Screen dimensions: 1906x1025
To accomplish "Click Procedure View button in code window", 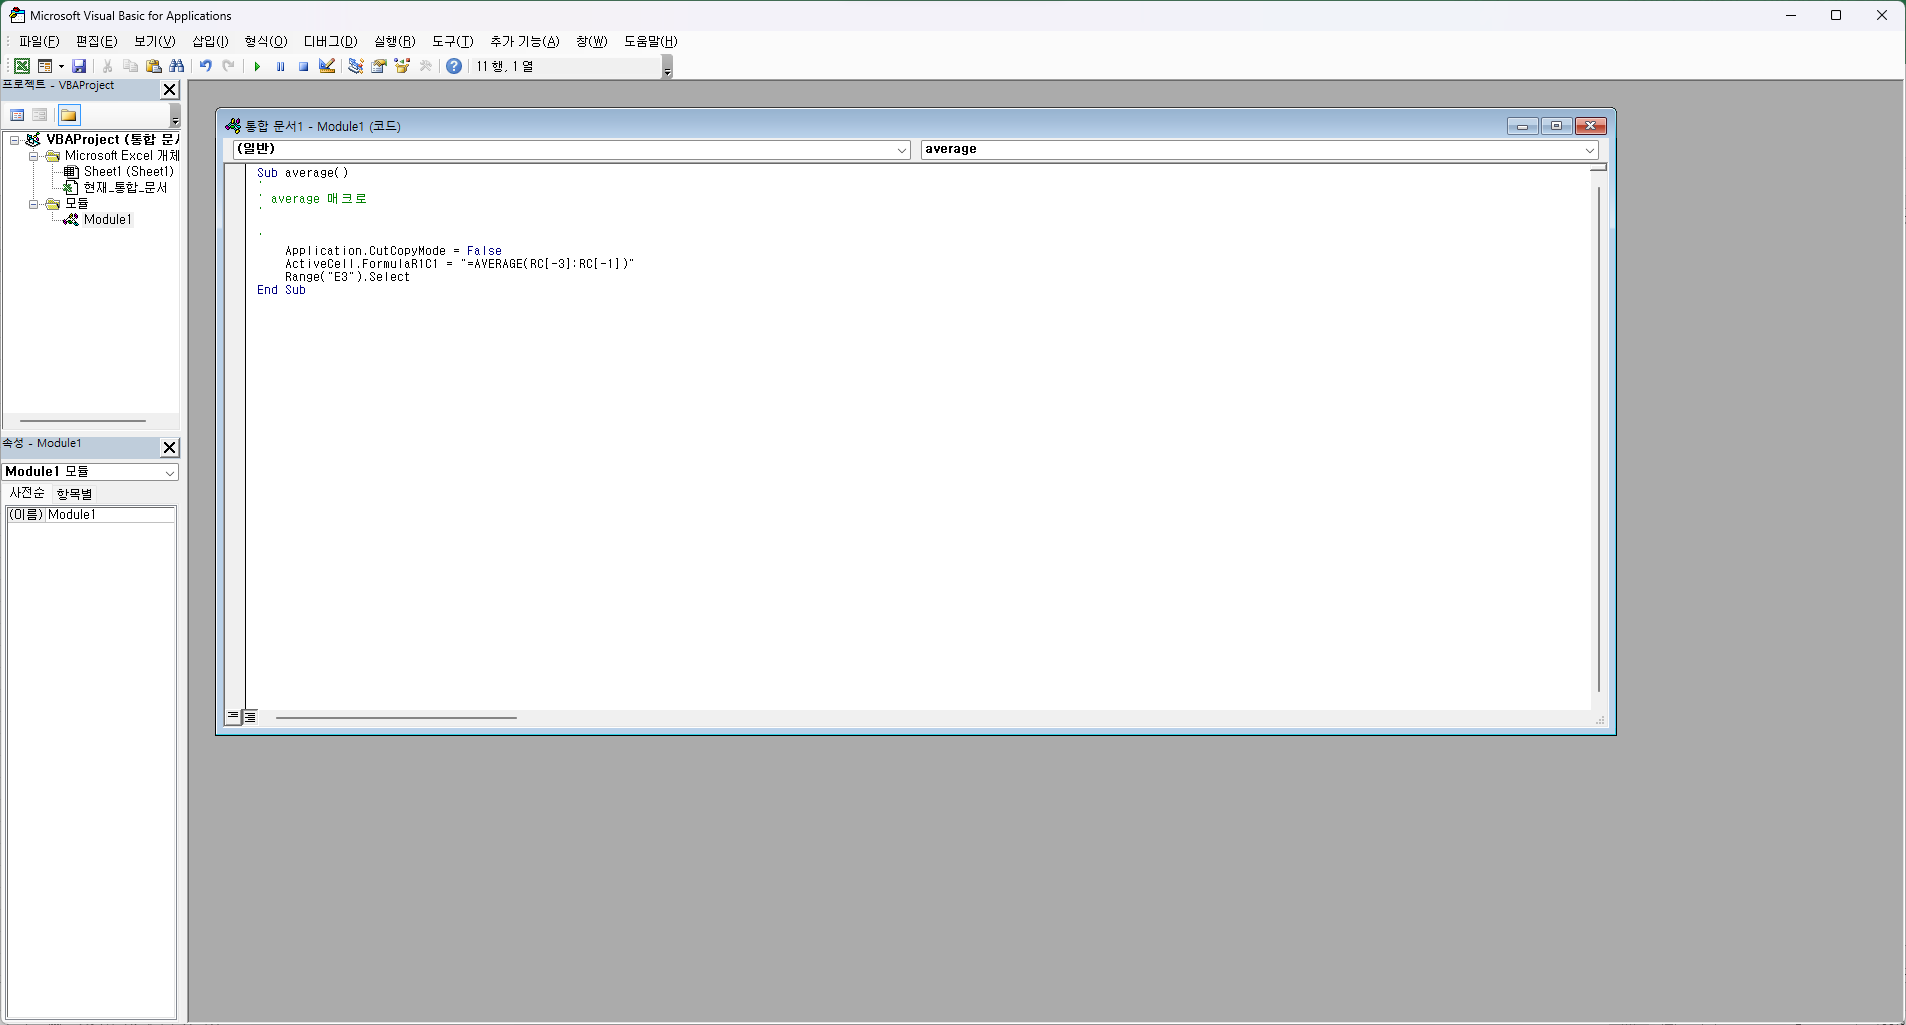I will [233, 717].
